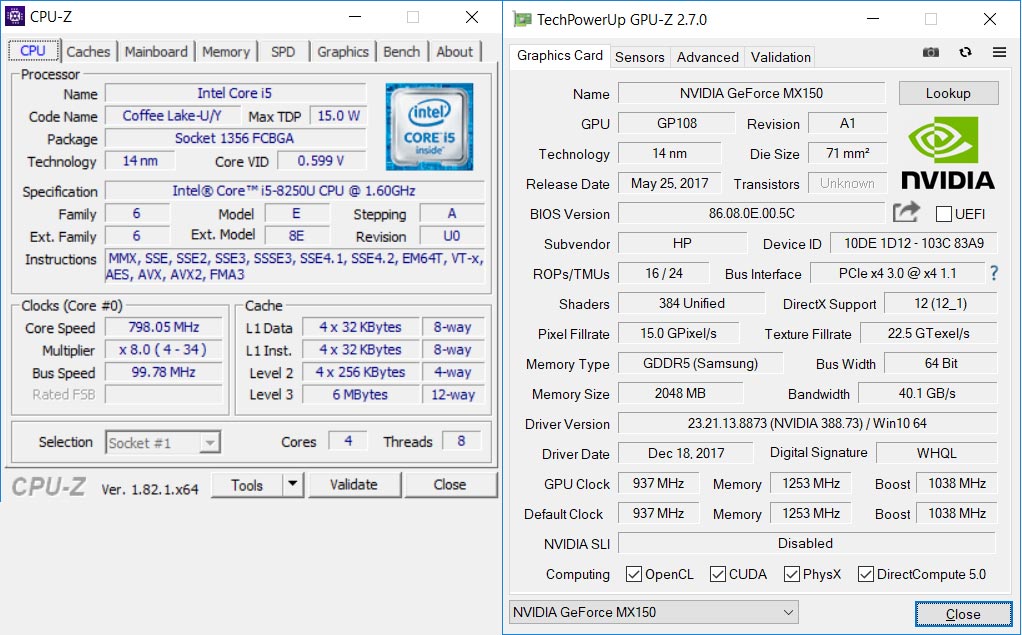1022x635 pixels.
Task: Minimize the GPU-Z window
Action: [x=873, y=19]
